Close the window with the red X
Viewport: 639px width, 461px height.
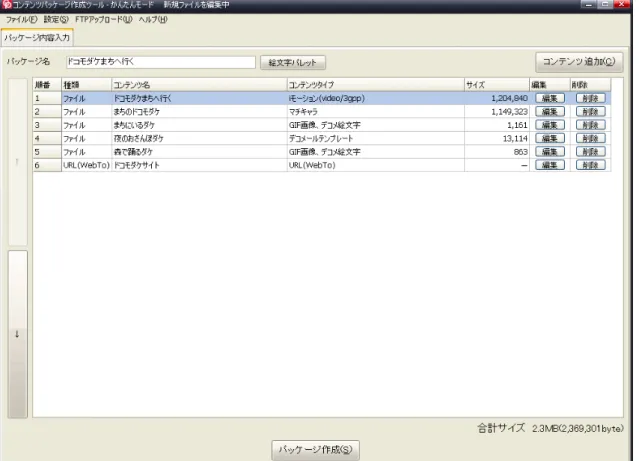(x=621, y=4)
